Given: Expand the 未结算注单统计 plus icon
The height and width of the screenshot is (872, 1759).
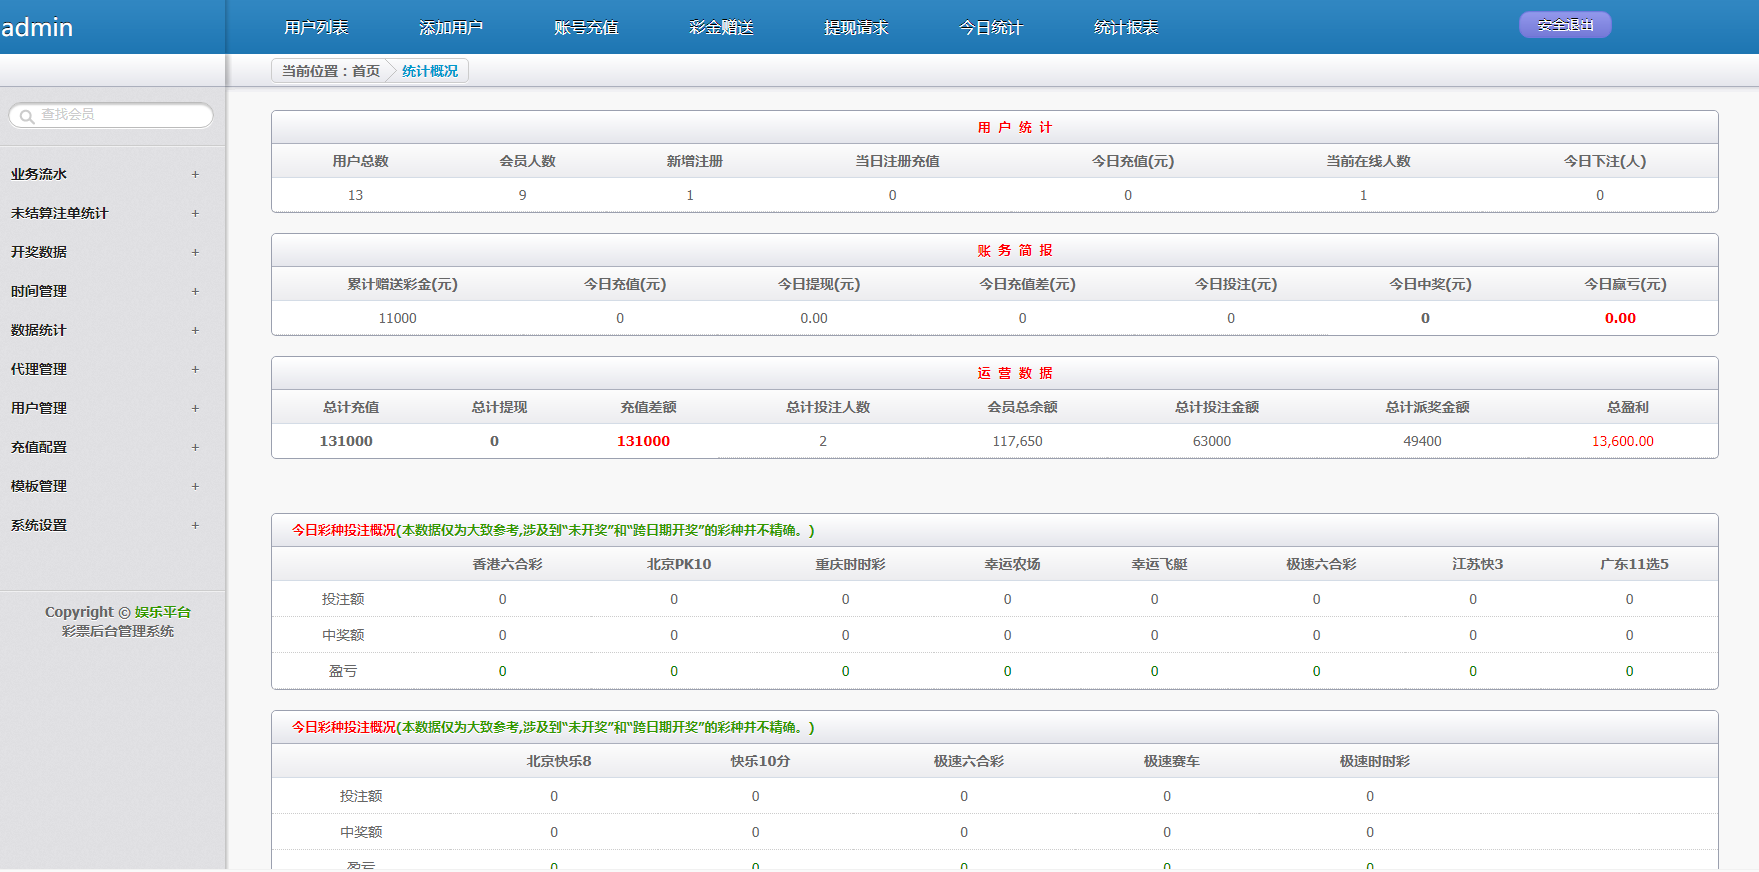Looking at the screenshot, I should click(x=195, y=213).
